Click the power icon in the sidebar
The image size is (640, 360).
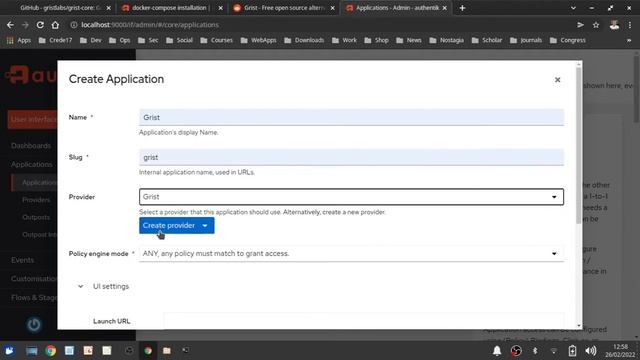(34, 325)
